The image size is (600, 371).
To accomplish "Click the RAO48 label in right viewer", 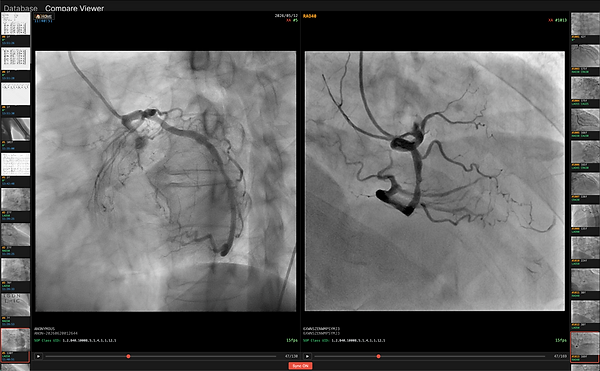I will (x=310, y=16).
